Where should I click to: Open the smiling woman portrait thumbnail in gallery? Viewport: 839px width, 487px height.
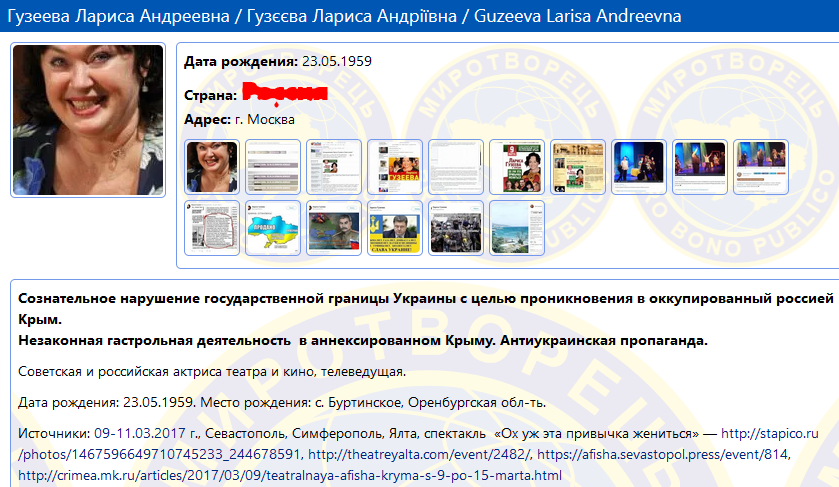point(212,167)
